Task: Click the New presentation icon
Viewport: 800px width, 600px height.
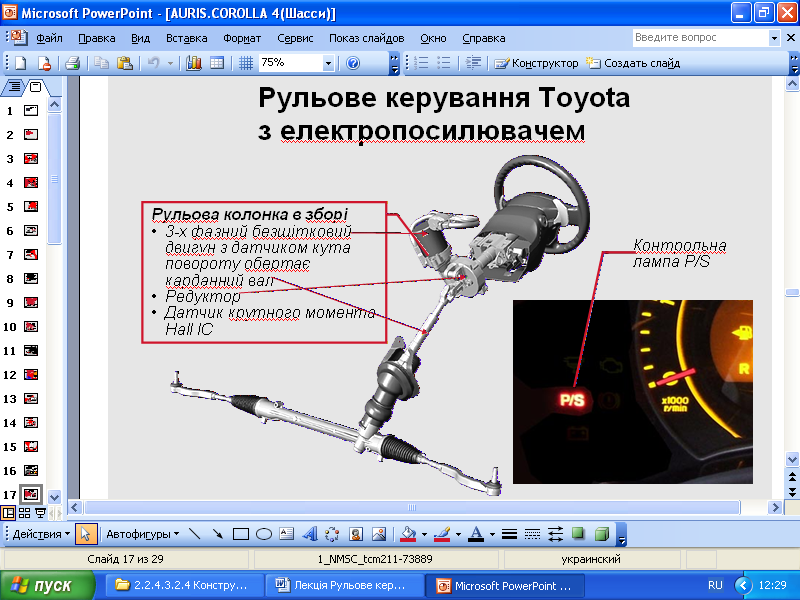Action: pyautogui.click(x=20, y=63)
